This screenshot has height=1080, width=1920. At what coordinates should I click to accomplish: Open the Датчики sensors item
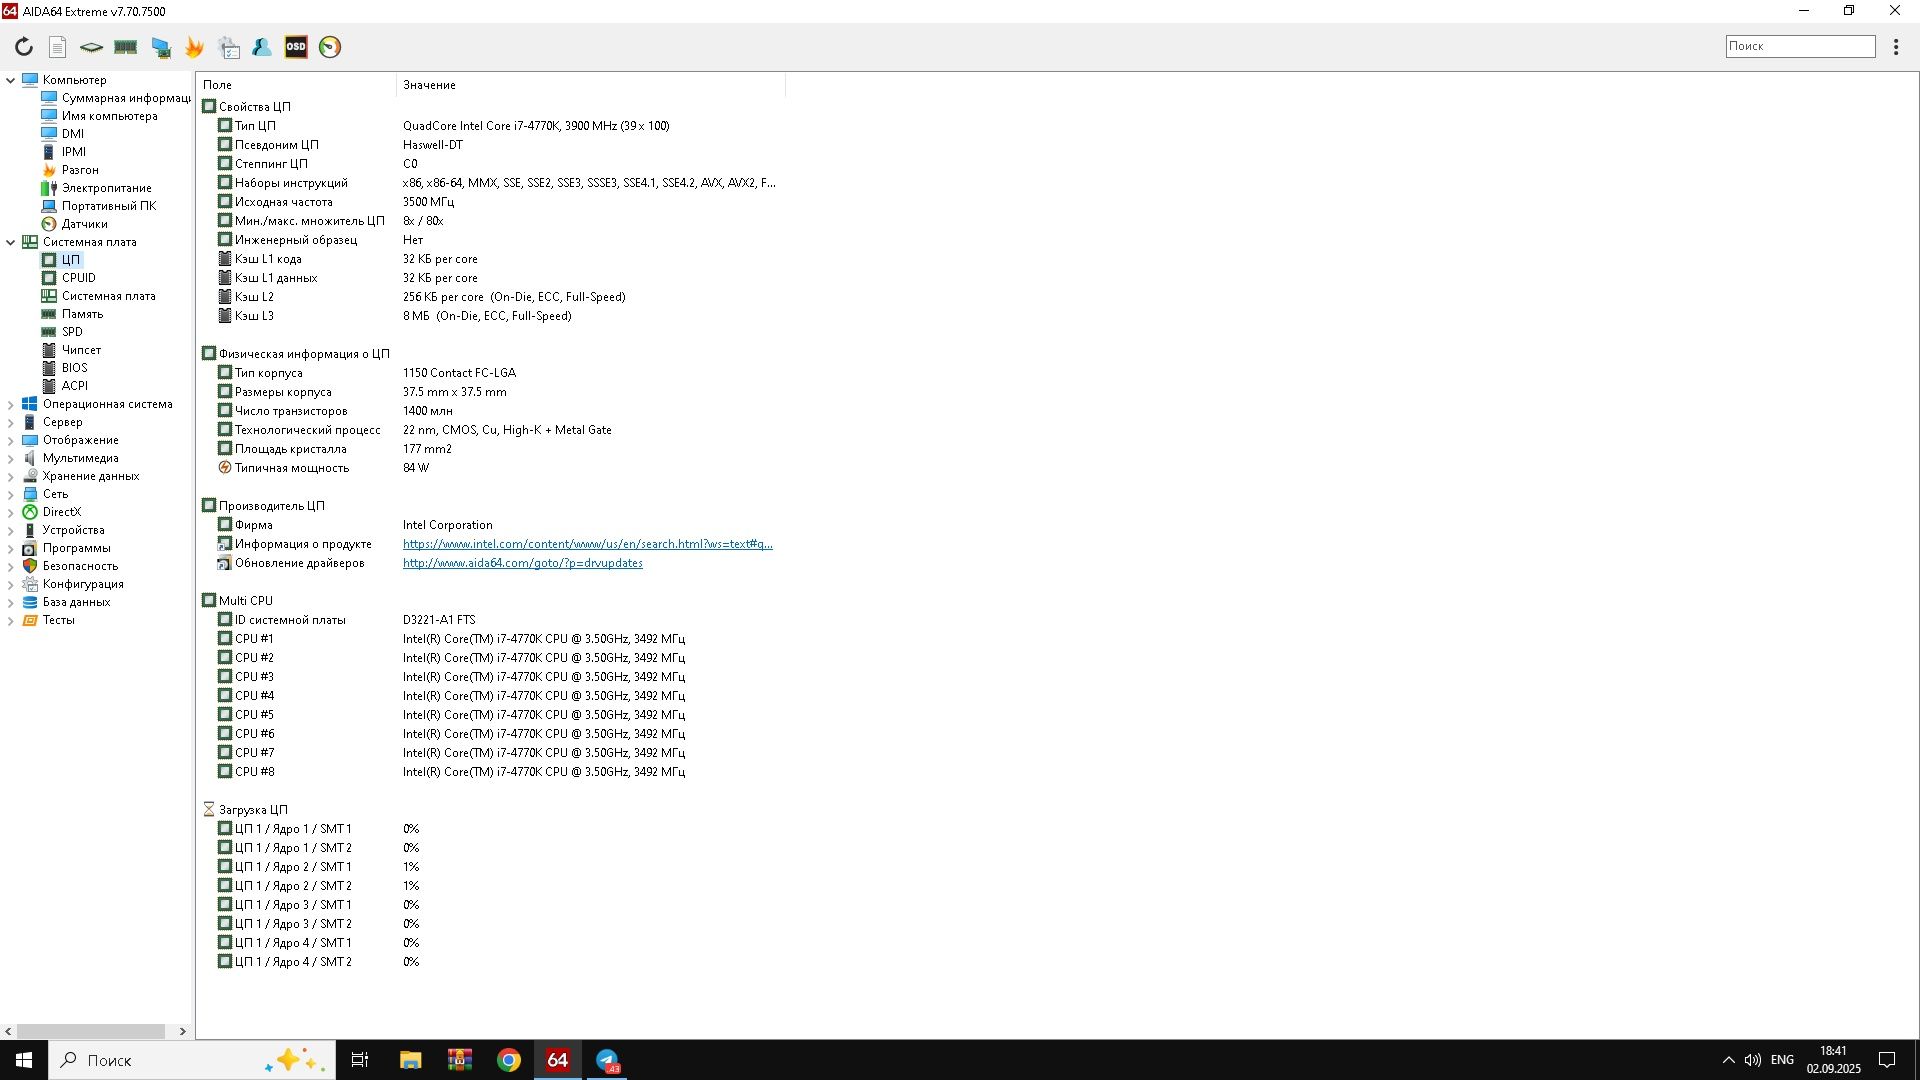click(74, 224)
